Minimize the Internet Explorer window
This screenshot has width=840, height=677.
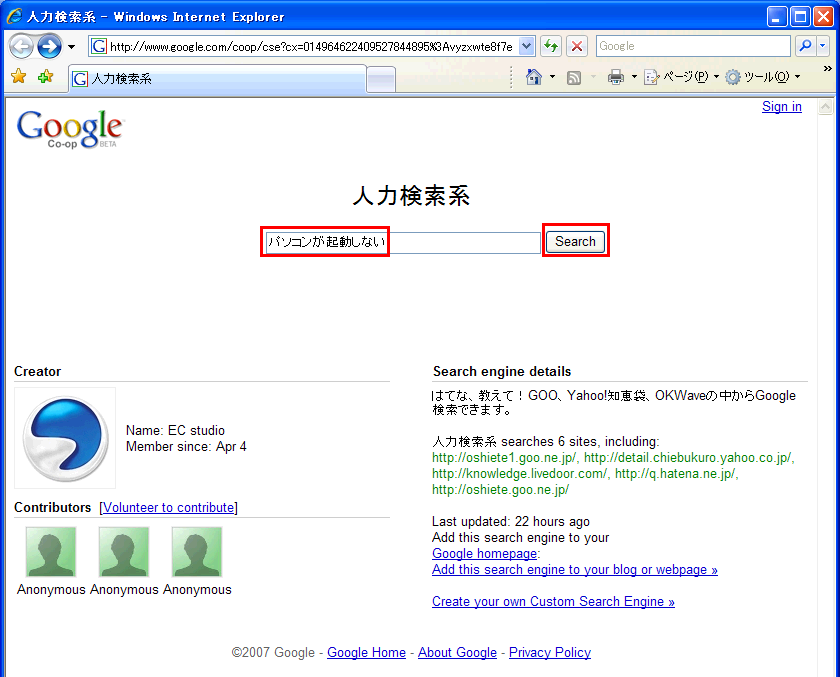[x=777, y=17]
